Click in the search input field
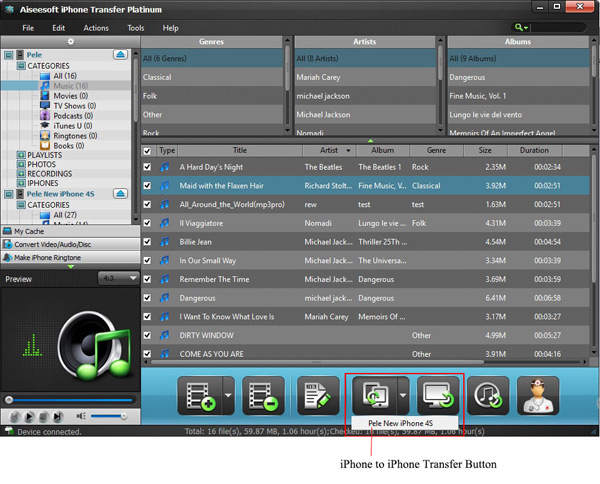 coord(558,27)
